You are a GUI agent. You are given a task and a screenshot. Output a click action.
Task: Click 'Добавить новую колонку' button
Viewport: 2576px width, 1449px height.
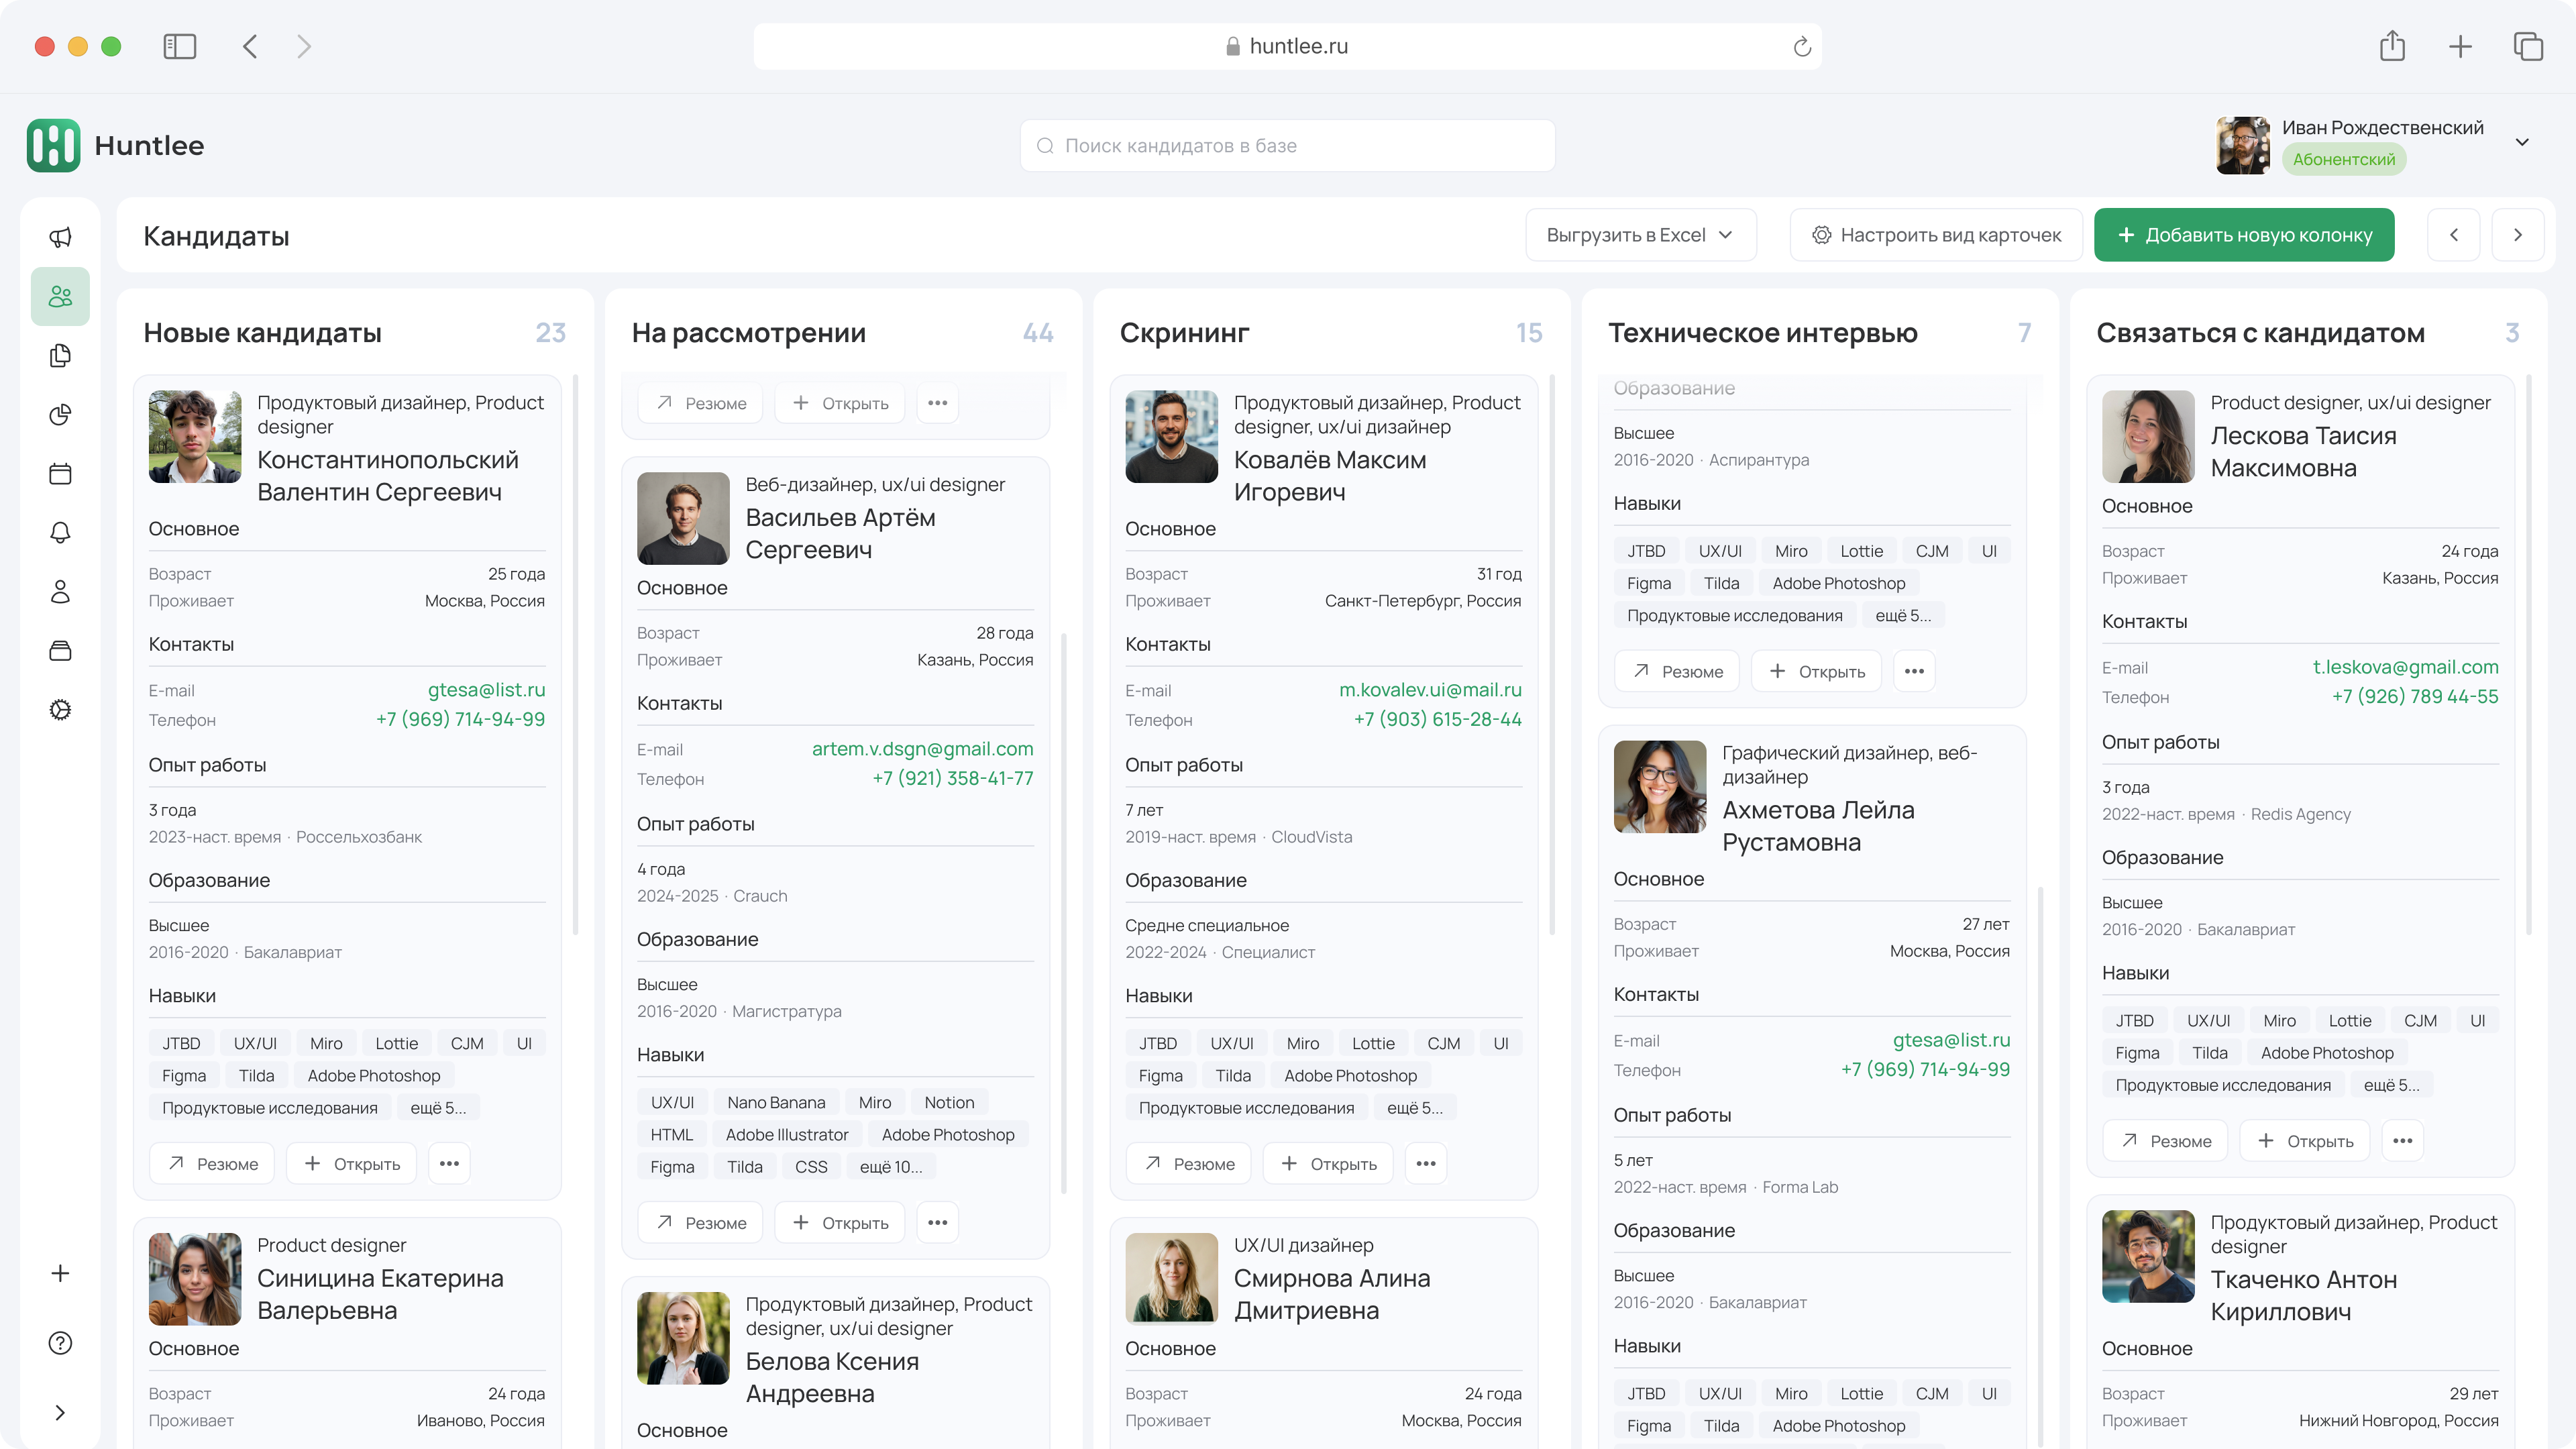[x=2243, y=235]
